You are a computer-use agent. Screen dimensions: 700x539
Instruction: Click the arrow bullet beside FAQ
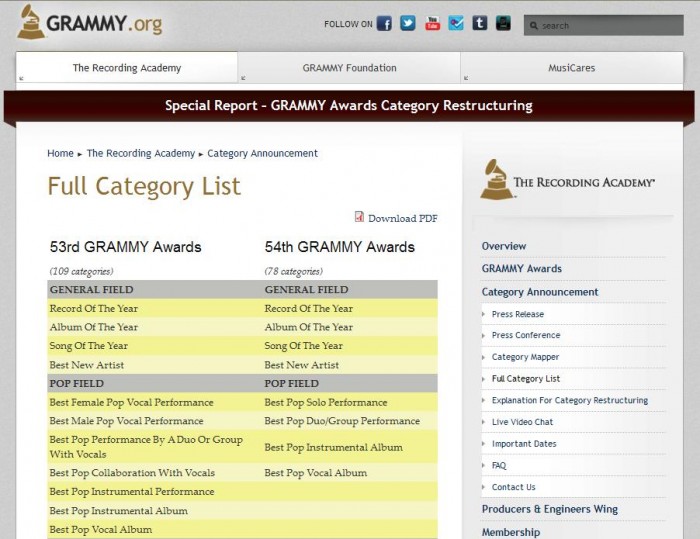483,465
